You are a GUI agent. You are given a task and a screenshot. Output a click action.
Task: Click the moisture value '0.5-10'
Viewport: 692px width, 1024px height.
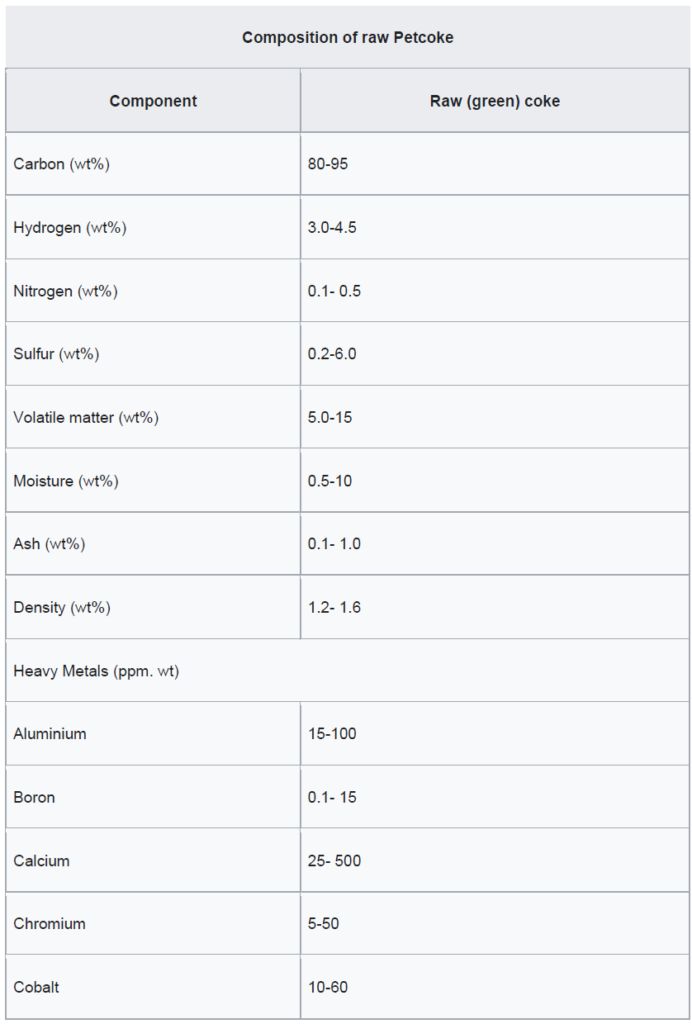[330, 481]
